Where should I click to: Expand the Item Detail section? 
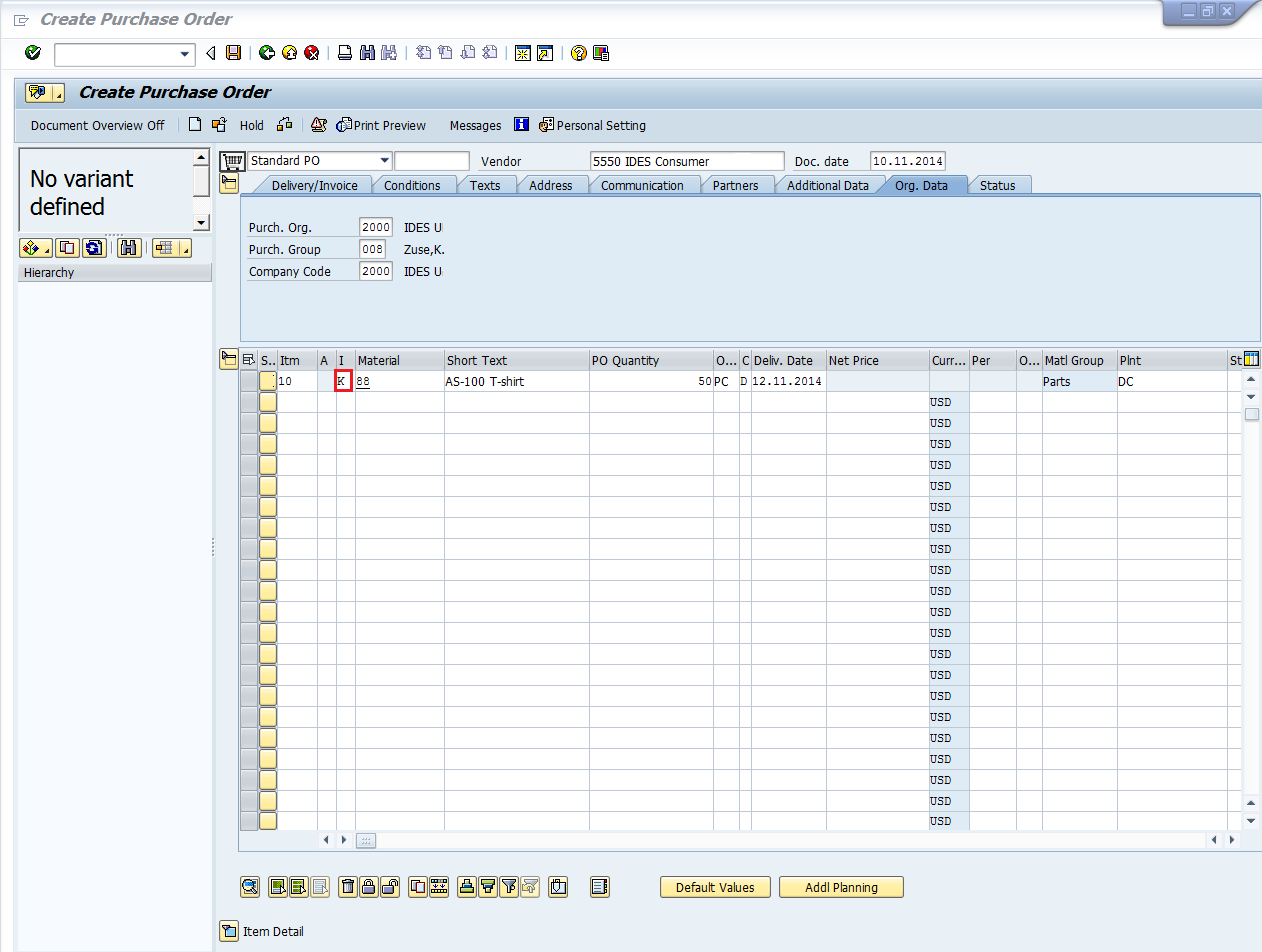click(229, 931)
